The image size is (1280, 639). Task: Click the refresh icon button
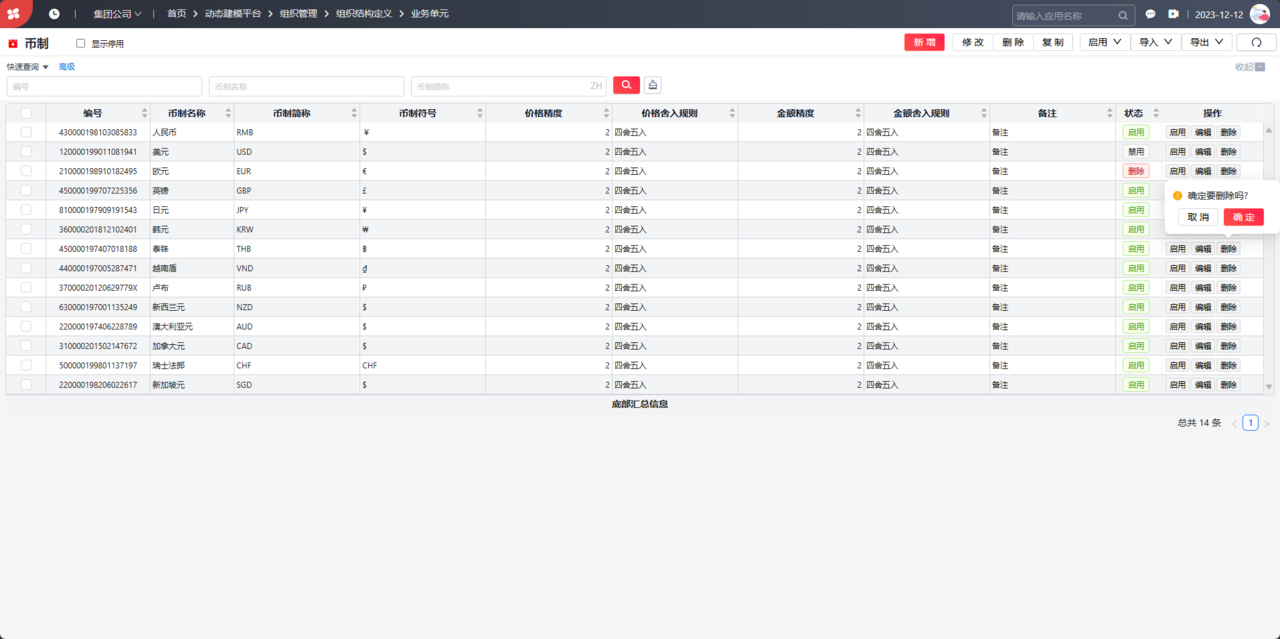click(1256, 42)
